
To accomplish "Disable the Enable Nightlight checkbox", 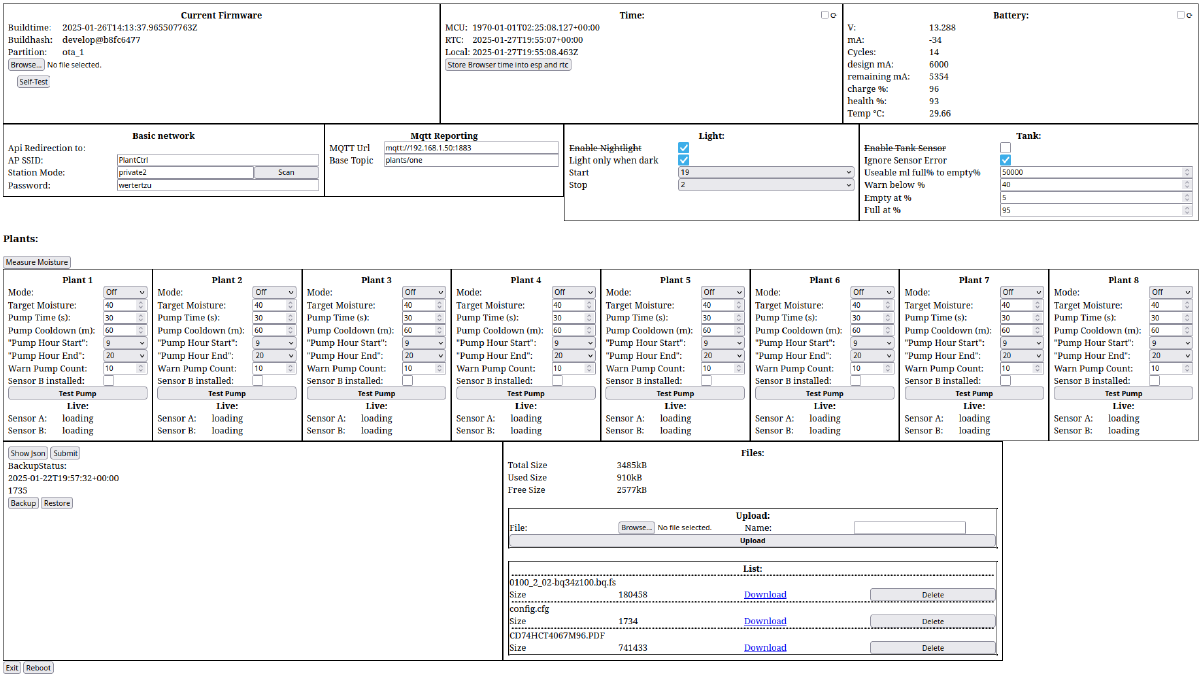I will 684,147.
